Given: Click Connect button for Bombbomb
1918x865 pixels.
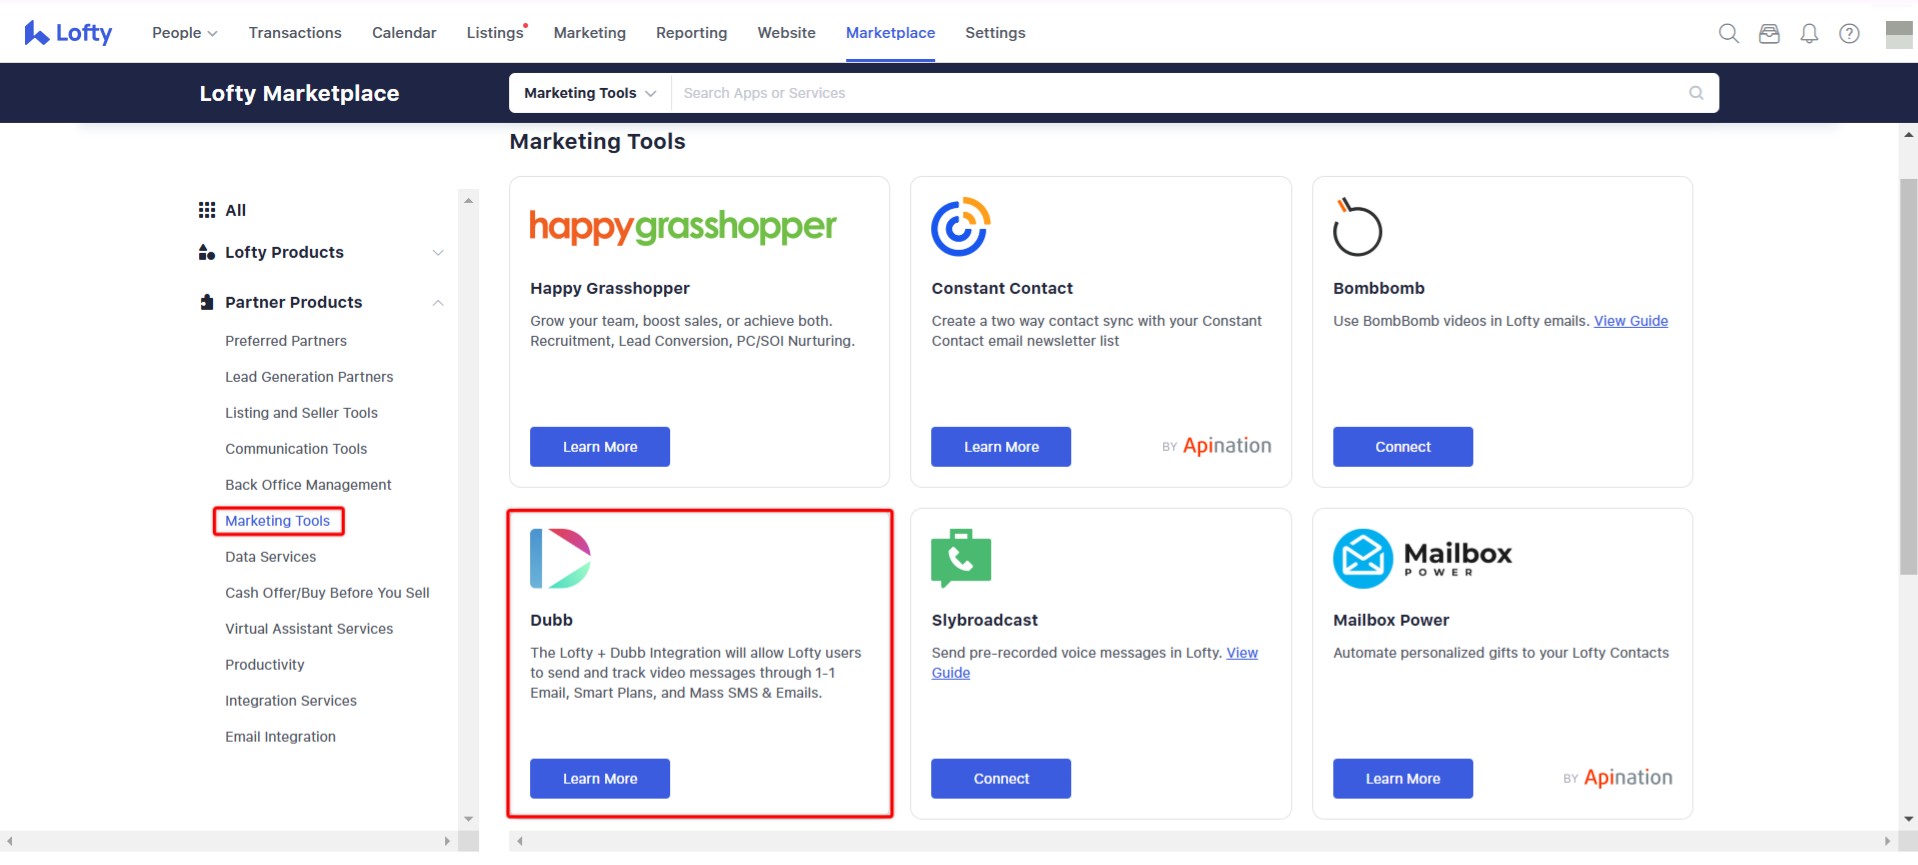Looking at the screenshot, I should [x=1402, y=447].
